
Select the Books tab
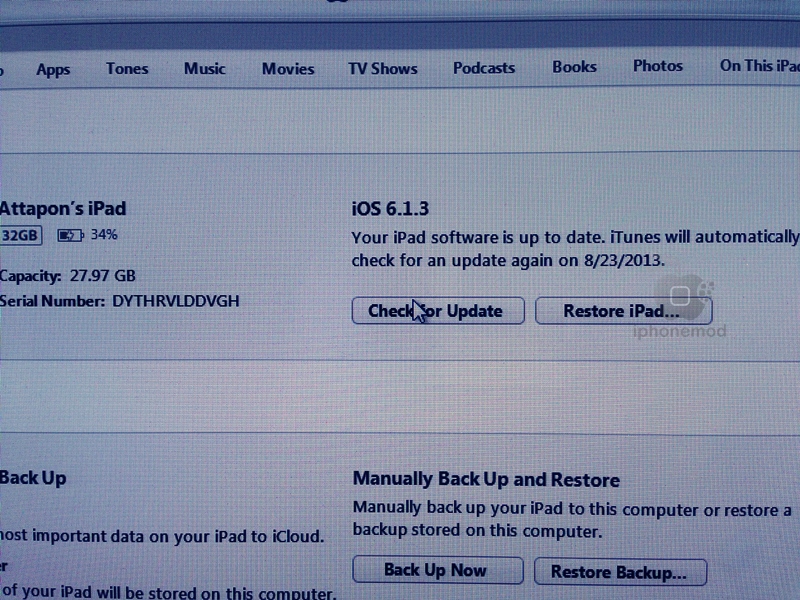[x=574, y=67]
